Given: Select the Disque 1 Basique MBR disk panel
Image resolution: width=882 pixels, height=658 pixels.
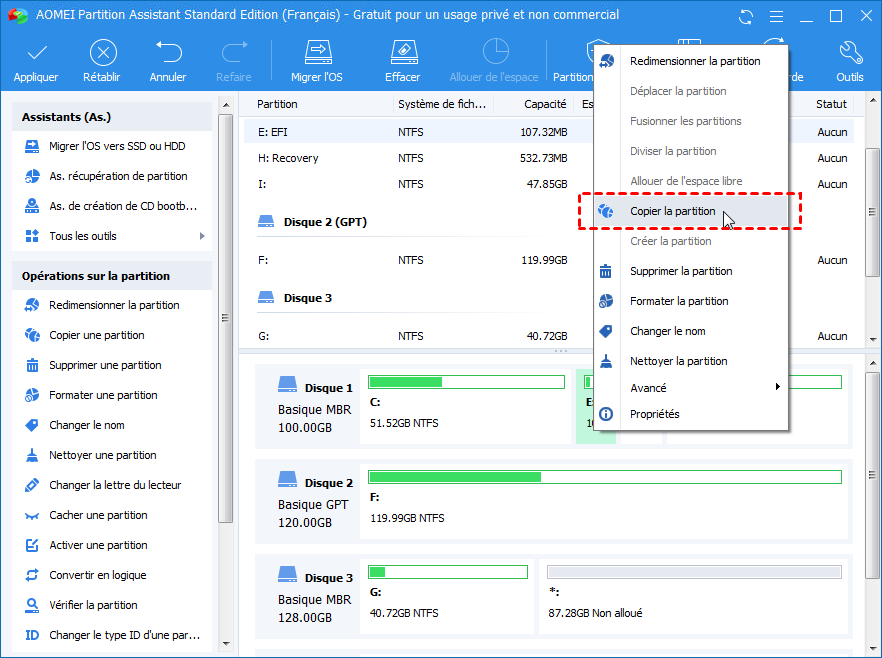Looking at the screenshot, I should (x=308, y=407).
